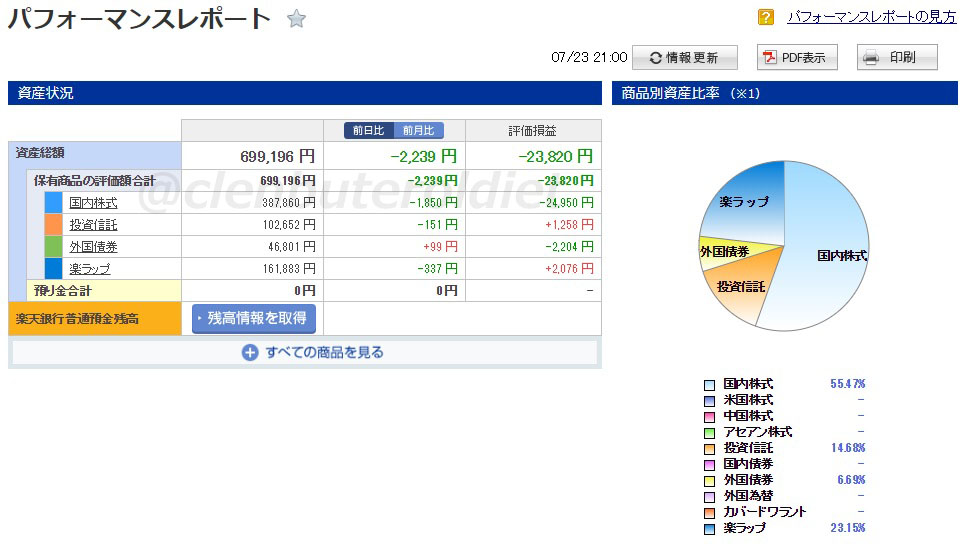The image size is (963, 547).
Task: Click the 預り金合計 row label
Action: click(x=63, y=290)
